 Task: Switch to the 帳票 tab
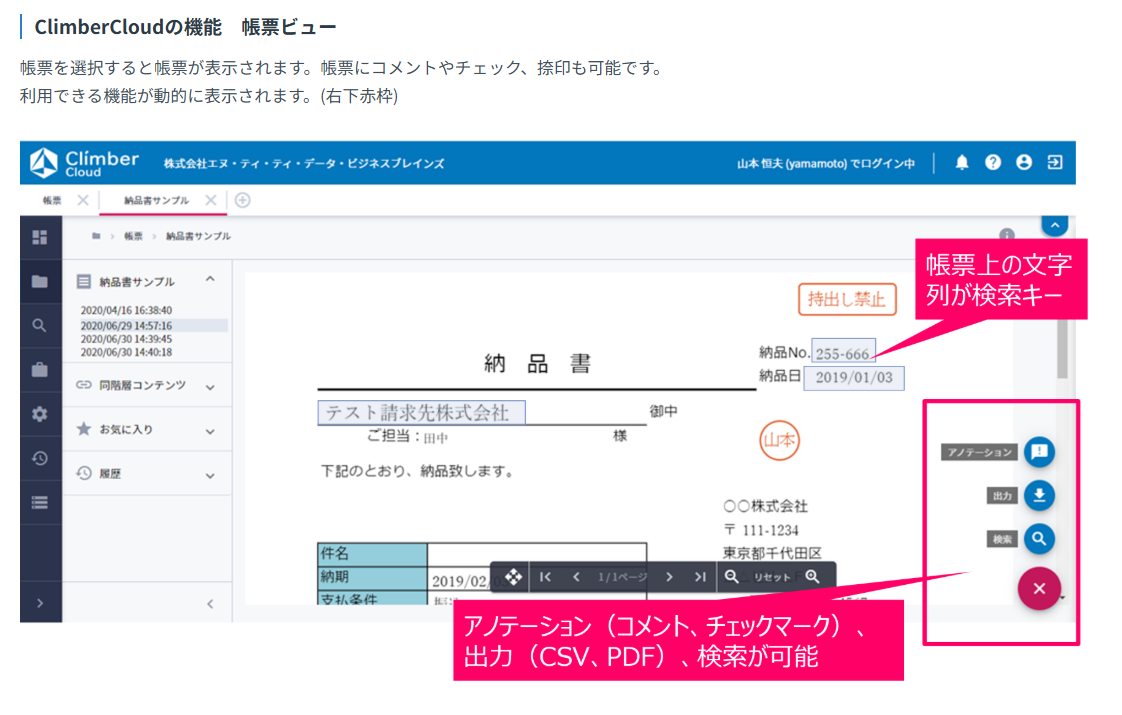pyautogui.click(x=51, y=201)
